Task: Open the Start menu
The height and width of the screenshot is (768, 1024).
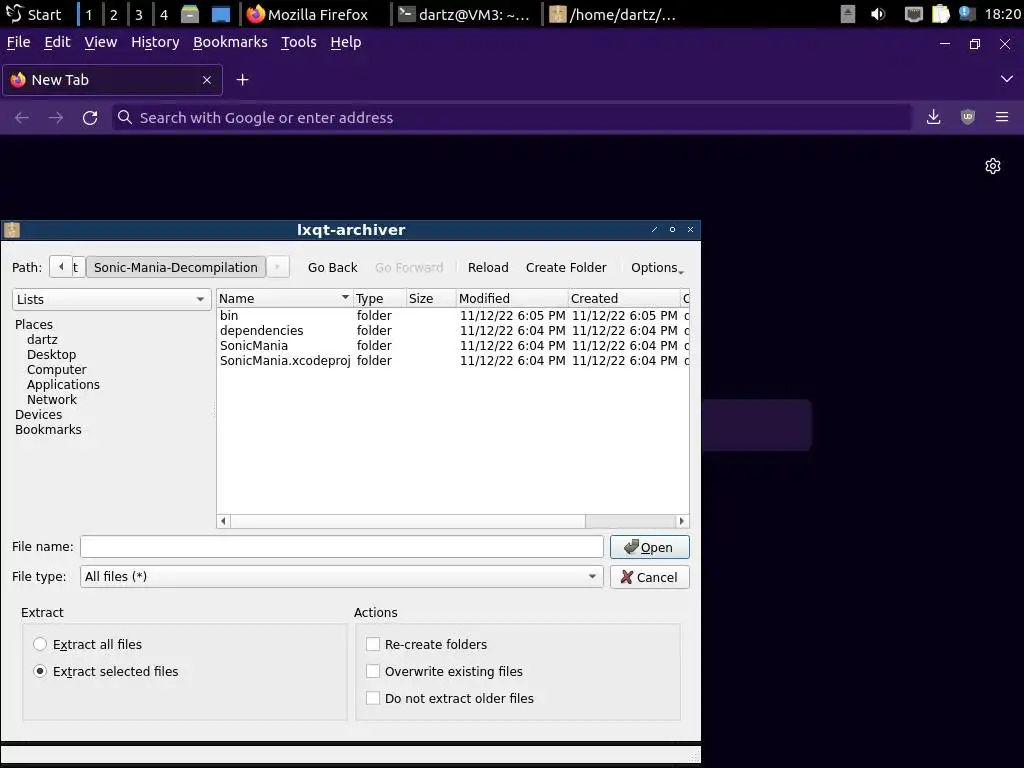Action: pos(34,14)
